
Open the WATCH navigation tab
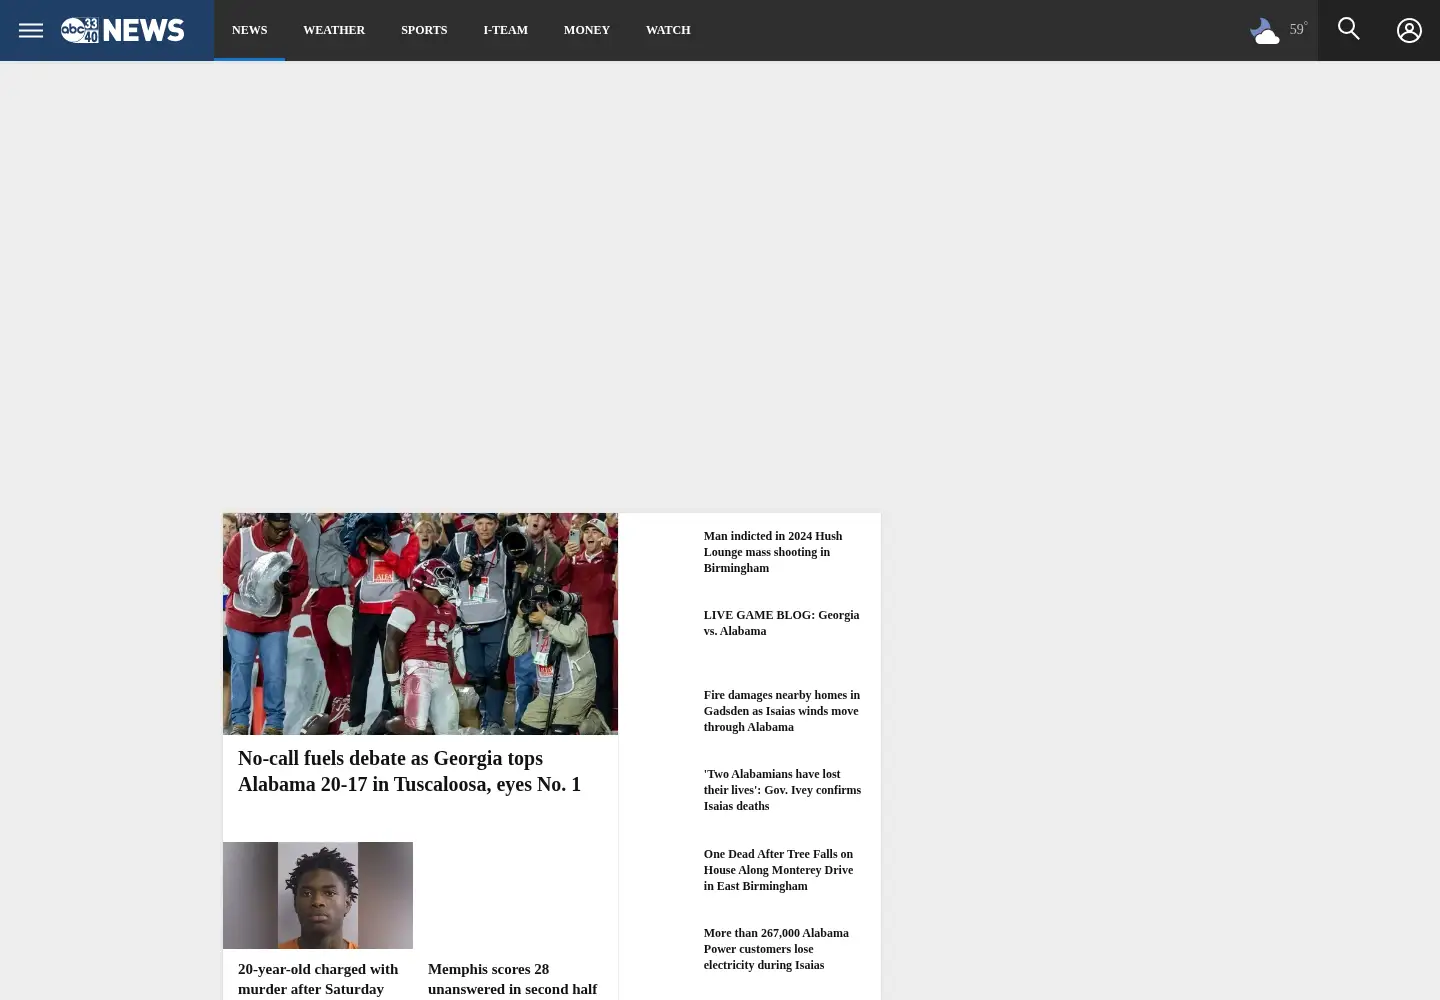[668, 30]
